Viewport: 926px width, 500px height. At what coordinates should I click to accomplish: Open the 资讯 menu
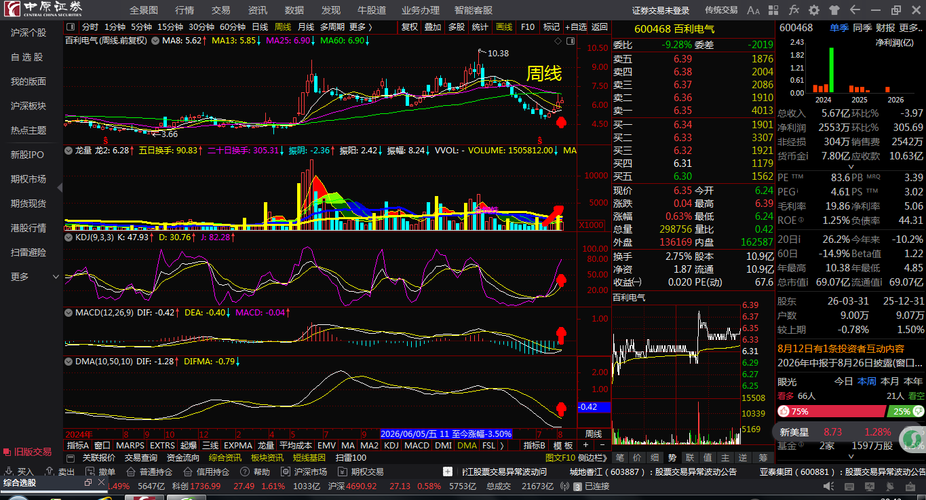point(257,10)
